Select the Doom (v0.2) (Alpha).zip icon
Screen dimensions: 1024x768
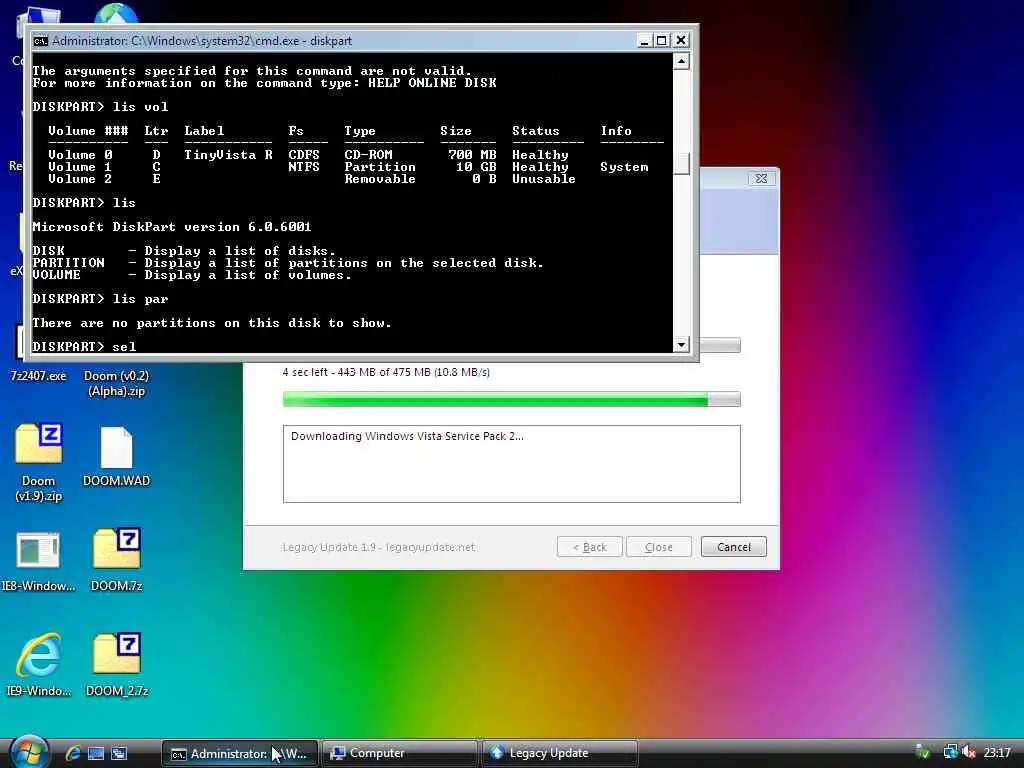[116, 383]
